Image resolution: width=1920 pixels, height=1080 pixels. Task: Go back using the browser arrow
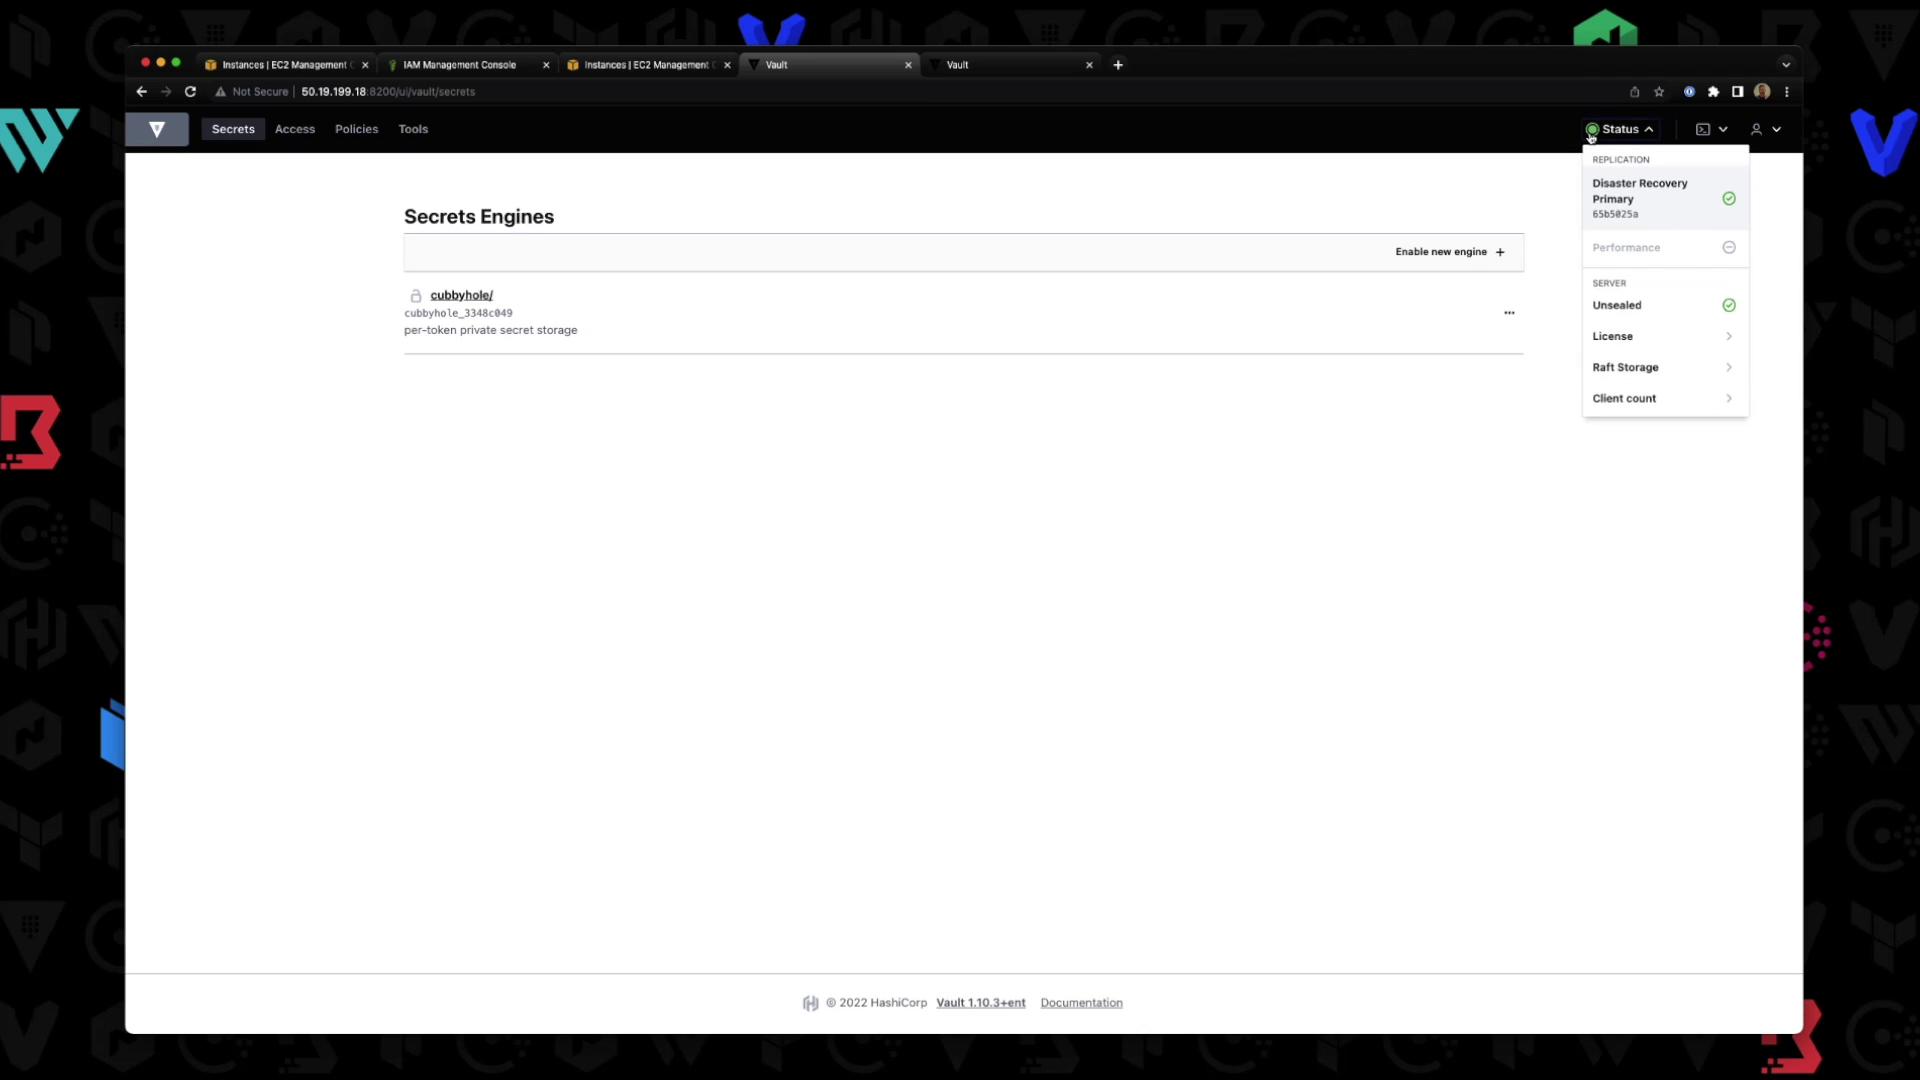pyautogui.click(x=141, y=91)
